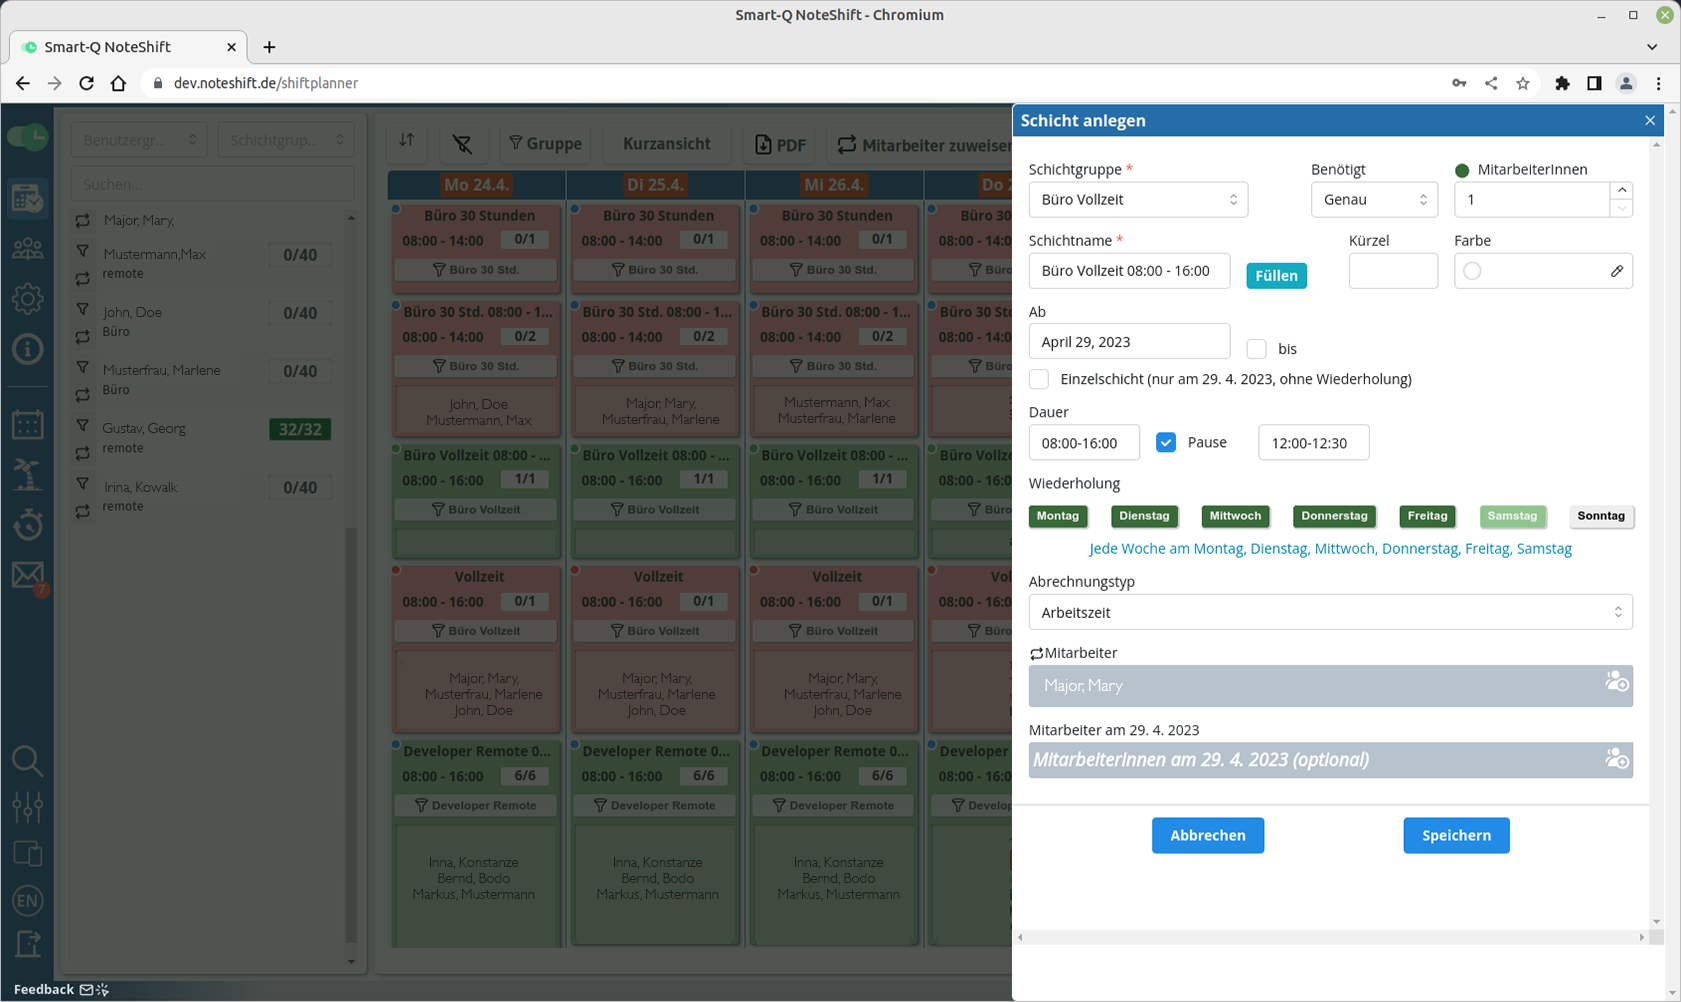The image size is (1681, 1002).
Task: Select the Schichtgruppe Büro Vollzeit dropdown
Action: [x=1138, y=199]
